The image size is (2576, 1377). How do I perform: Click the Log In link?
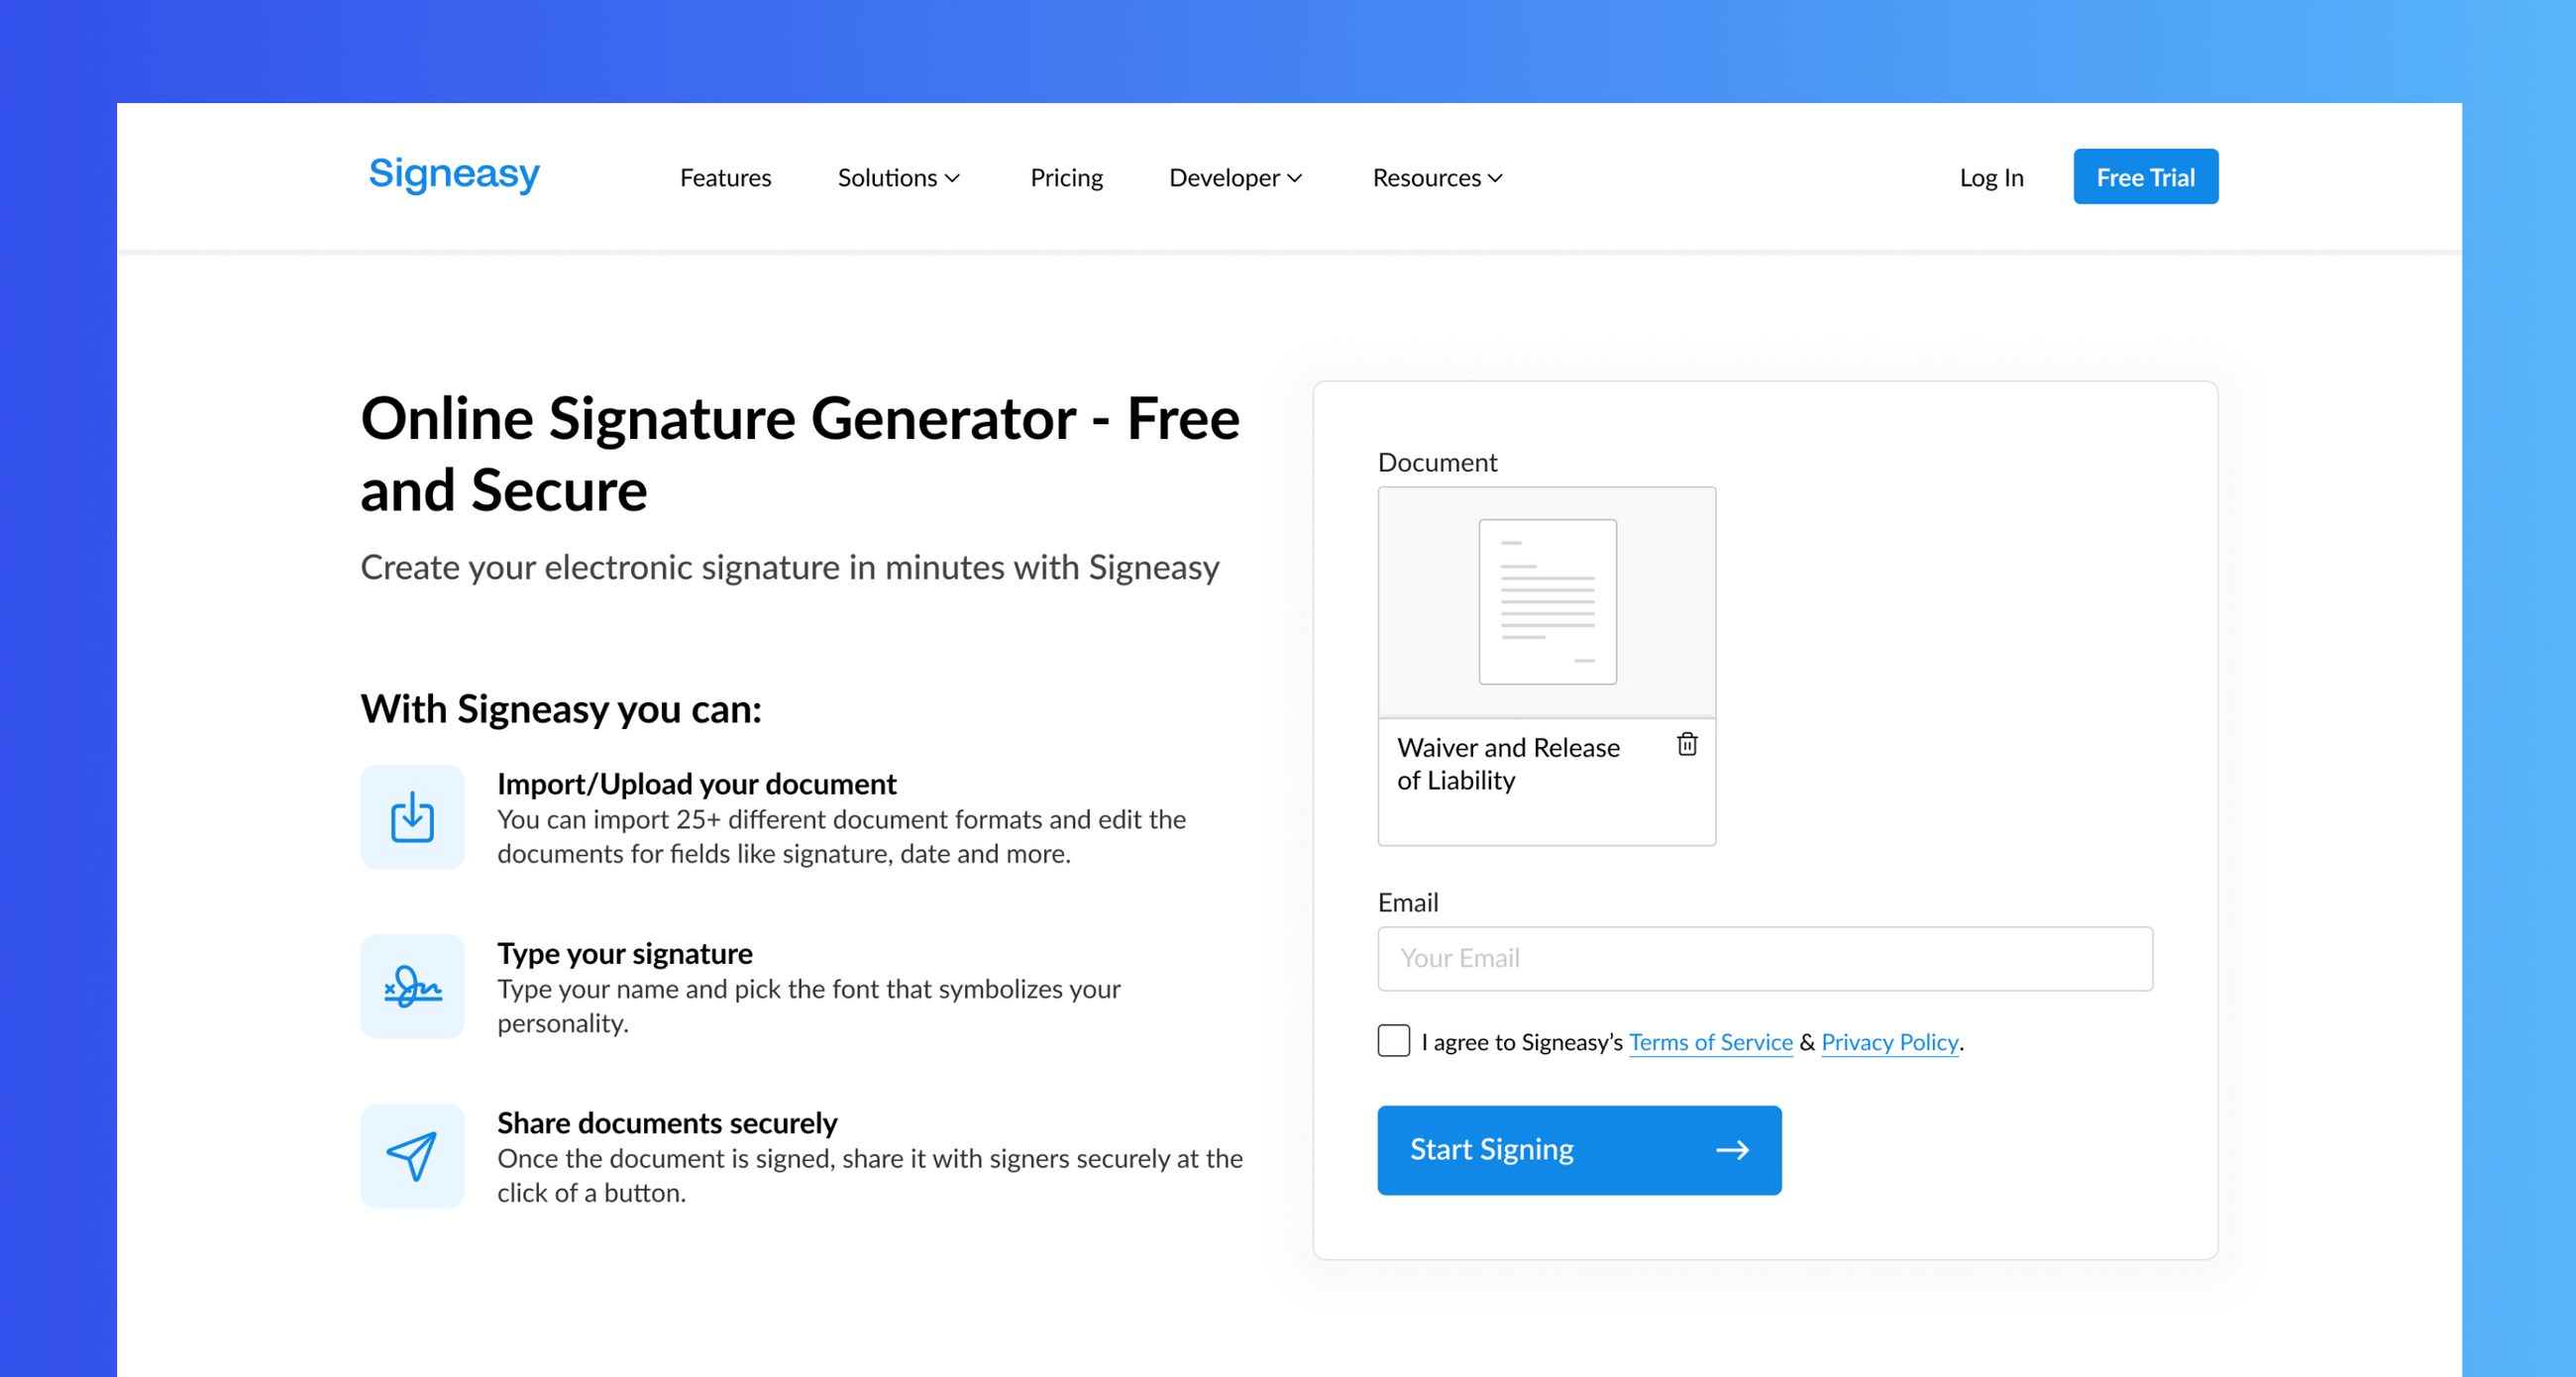pos(1991,178)
